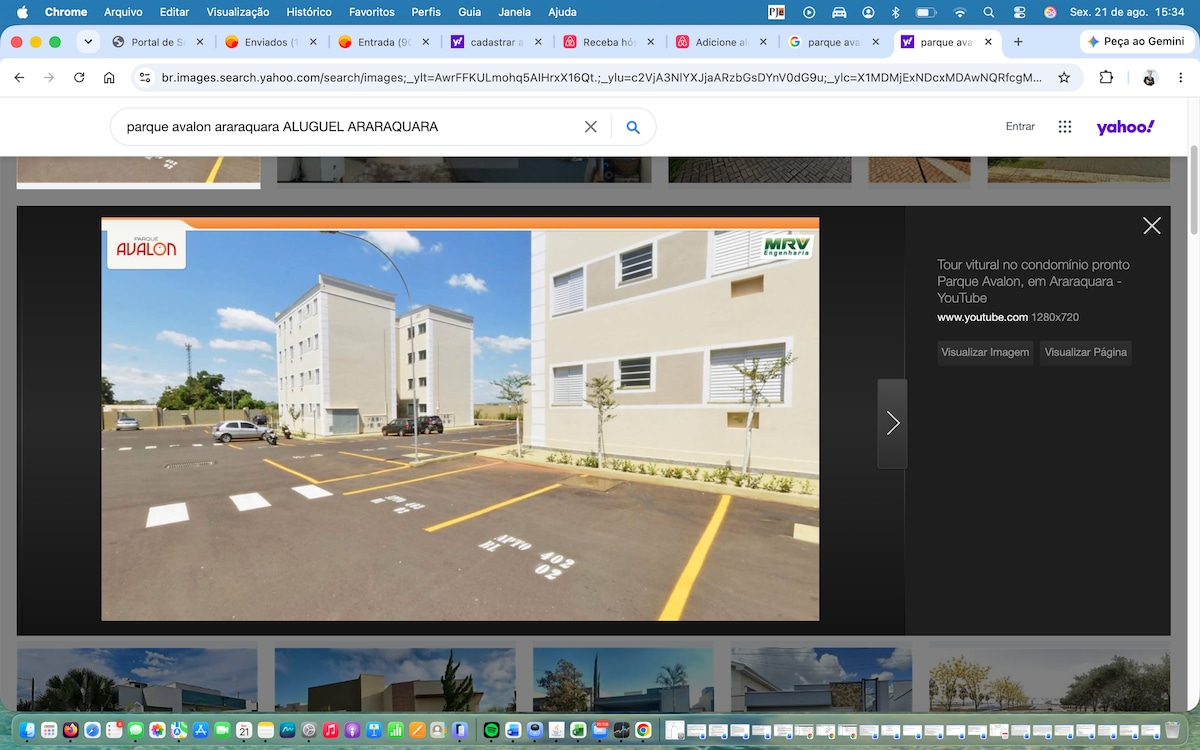This screenshot has width=1200, height=750.
Task: Close the image preview overlay
Action: coord(1152,226)
